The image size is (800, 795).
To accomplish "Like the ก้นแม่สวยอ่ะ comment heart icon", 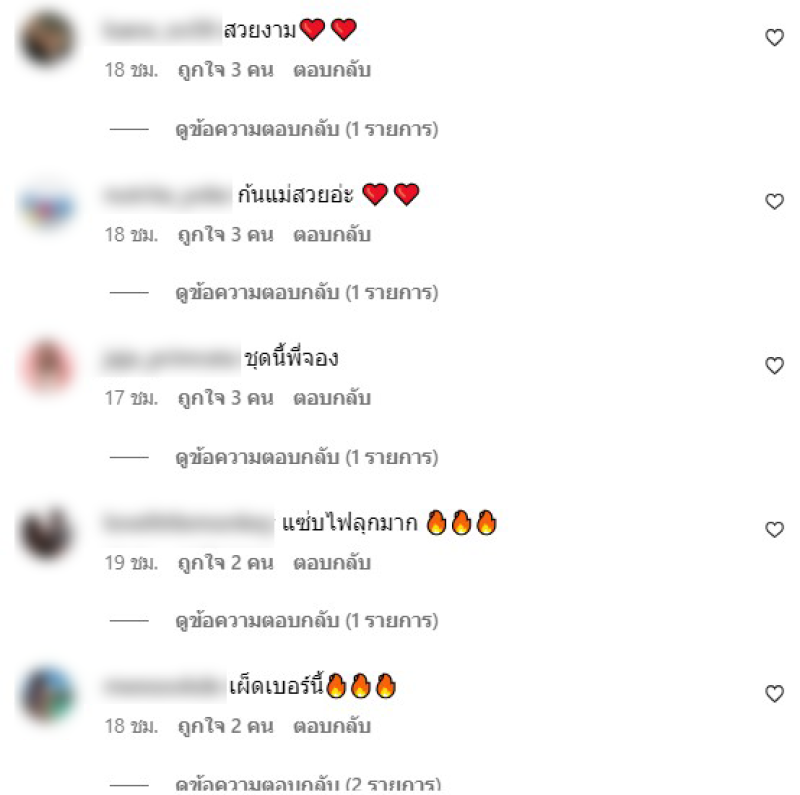I will pos(774,202).
